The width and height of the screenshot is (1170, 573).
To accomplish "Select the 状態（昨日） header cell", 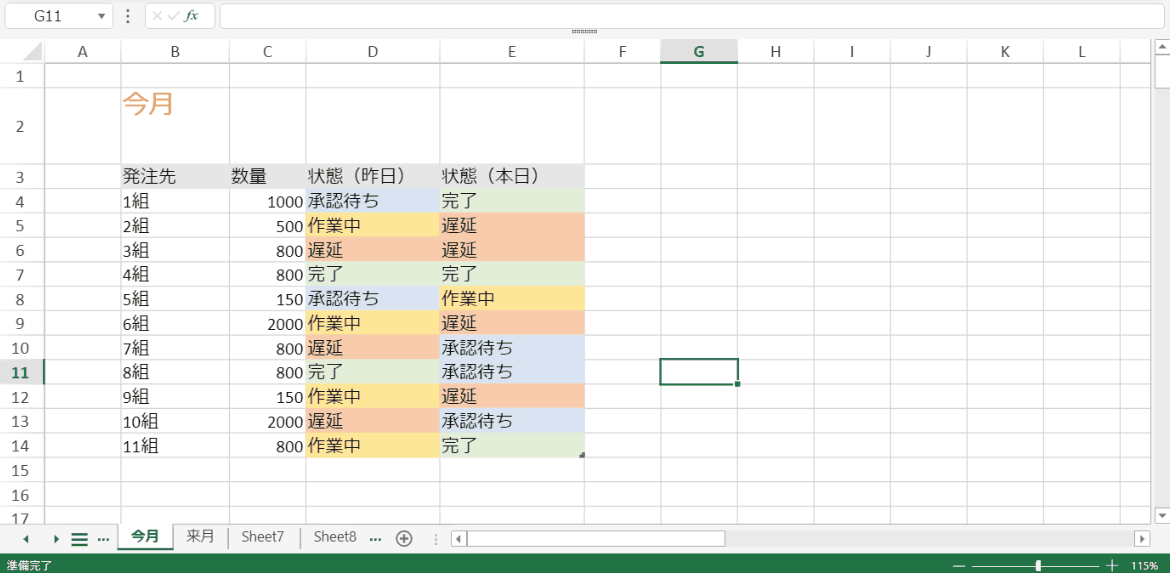I will coord(372,177).
